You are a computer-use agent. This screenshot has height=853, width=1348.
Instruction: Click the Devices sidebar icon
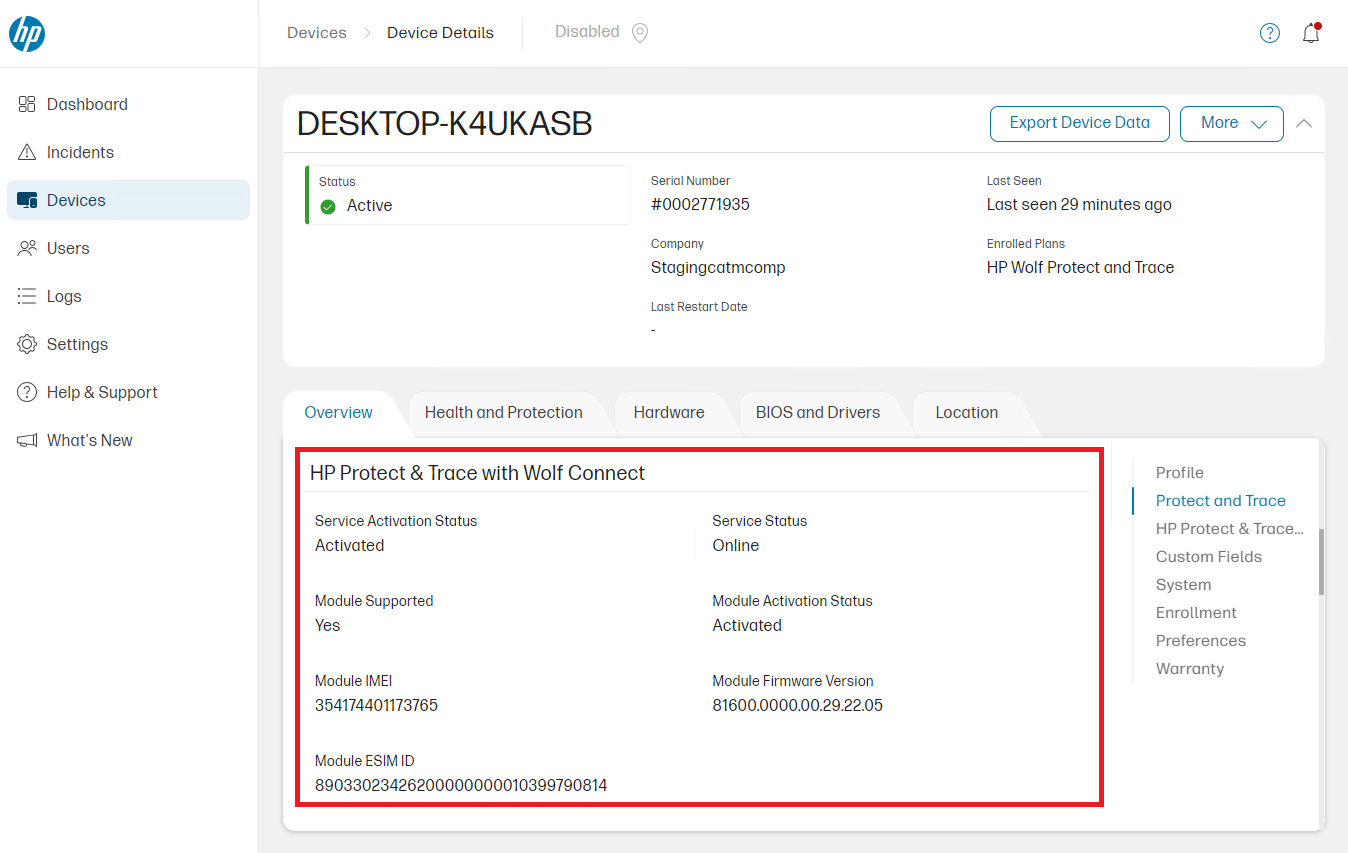(x=26, y=200)
